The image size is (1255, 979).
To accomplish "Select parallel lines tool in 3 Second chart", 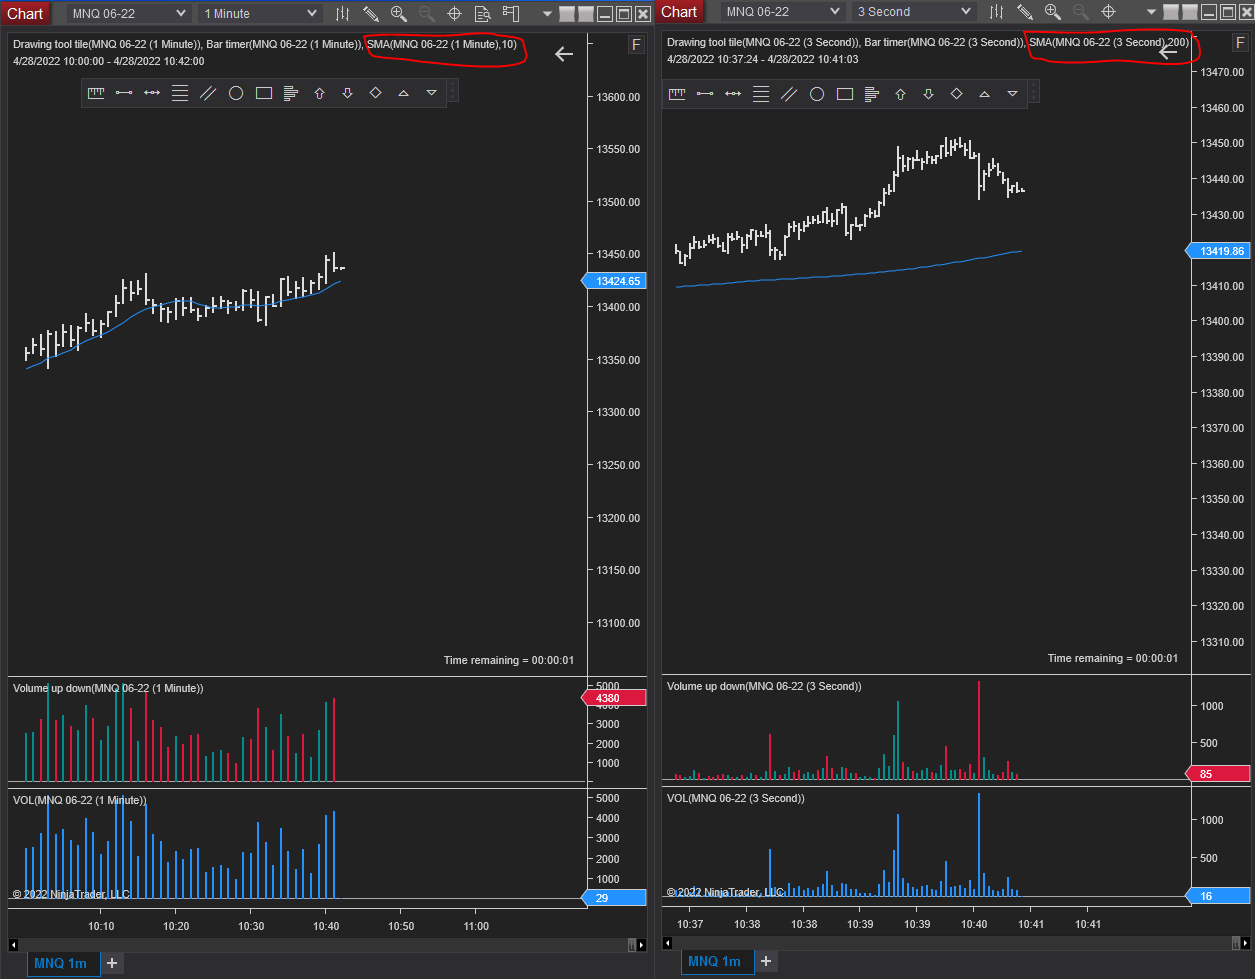I will coord(789,93).
